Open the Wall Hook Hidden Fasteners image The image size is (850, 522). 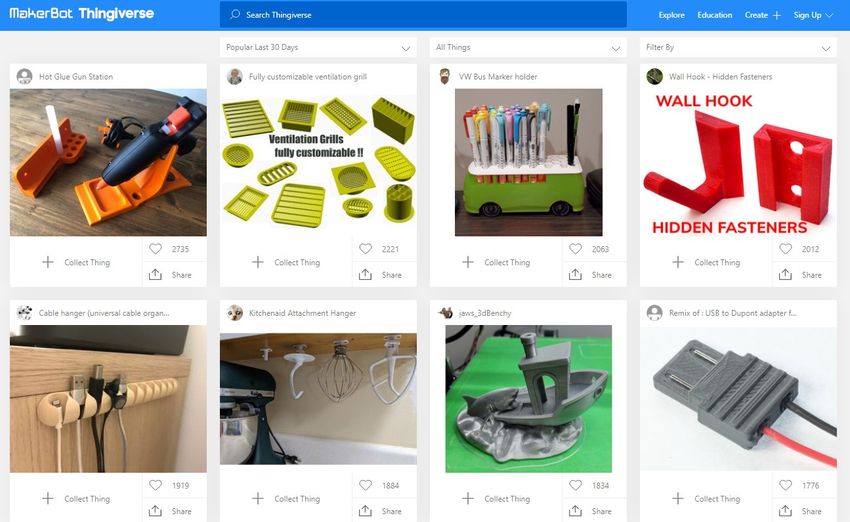click(738, 162)
